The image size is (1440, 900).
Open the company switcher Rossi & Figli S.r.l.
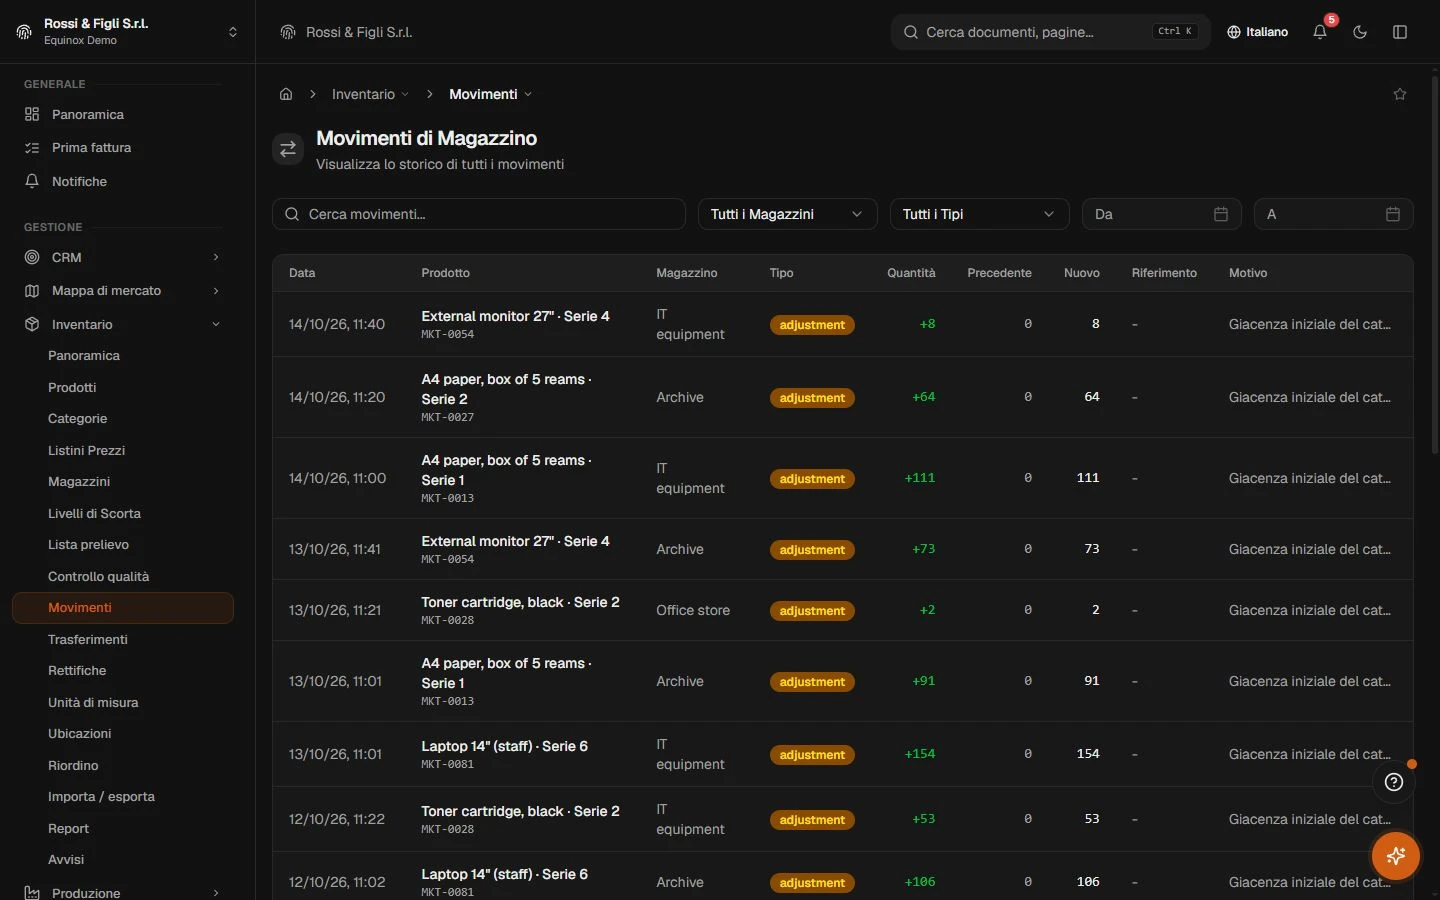128,32
